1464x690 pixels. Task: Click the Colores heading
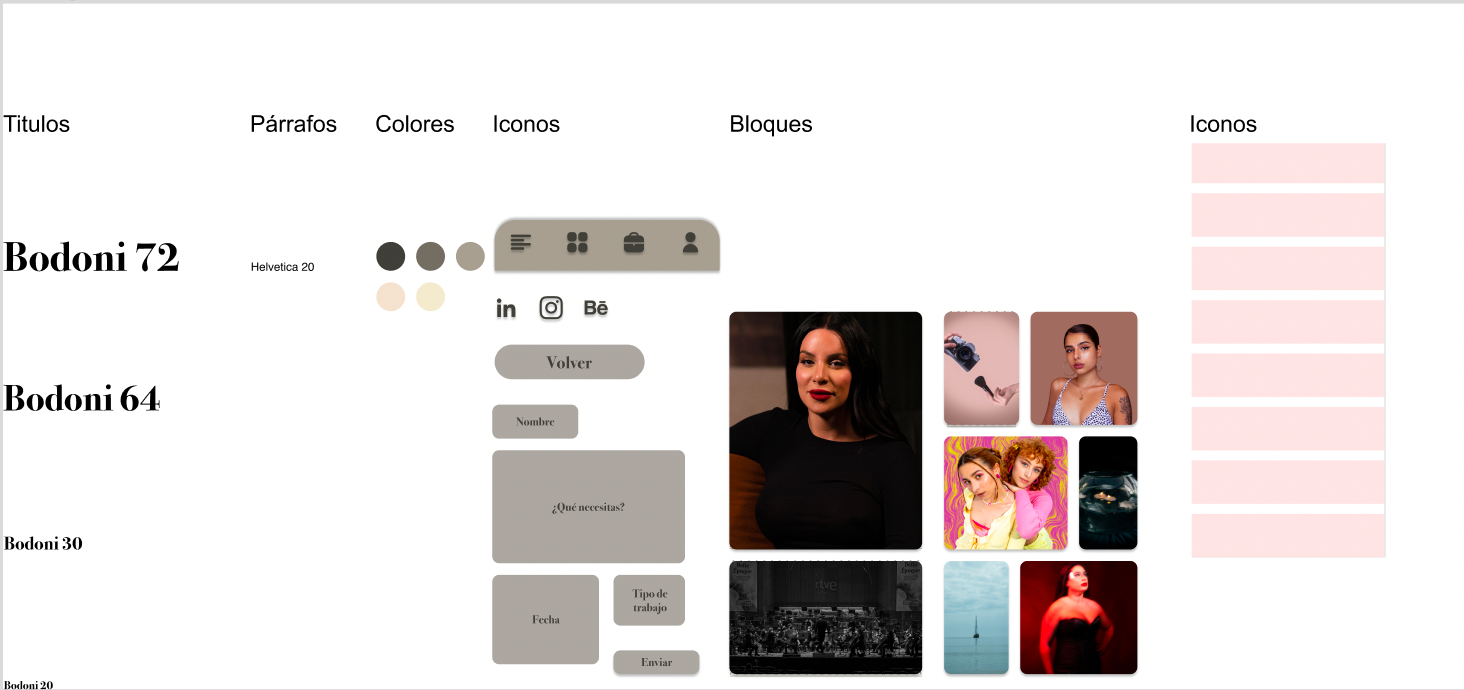tap(415, 124)
